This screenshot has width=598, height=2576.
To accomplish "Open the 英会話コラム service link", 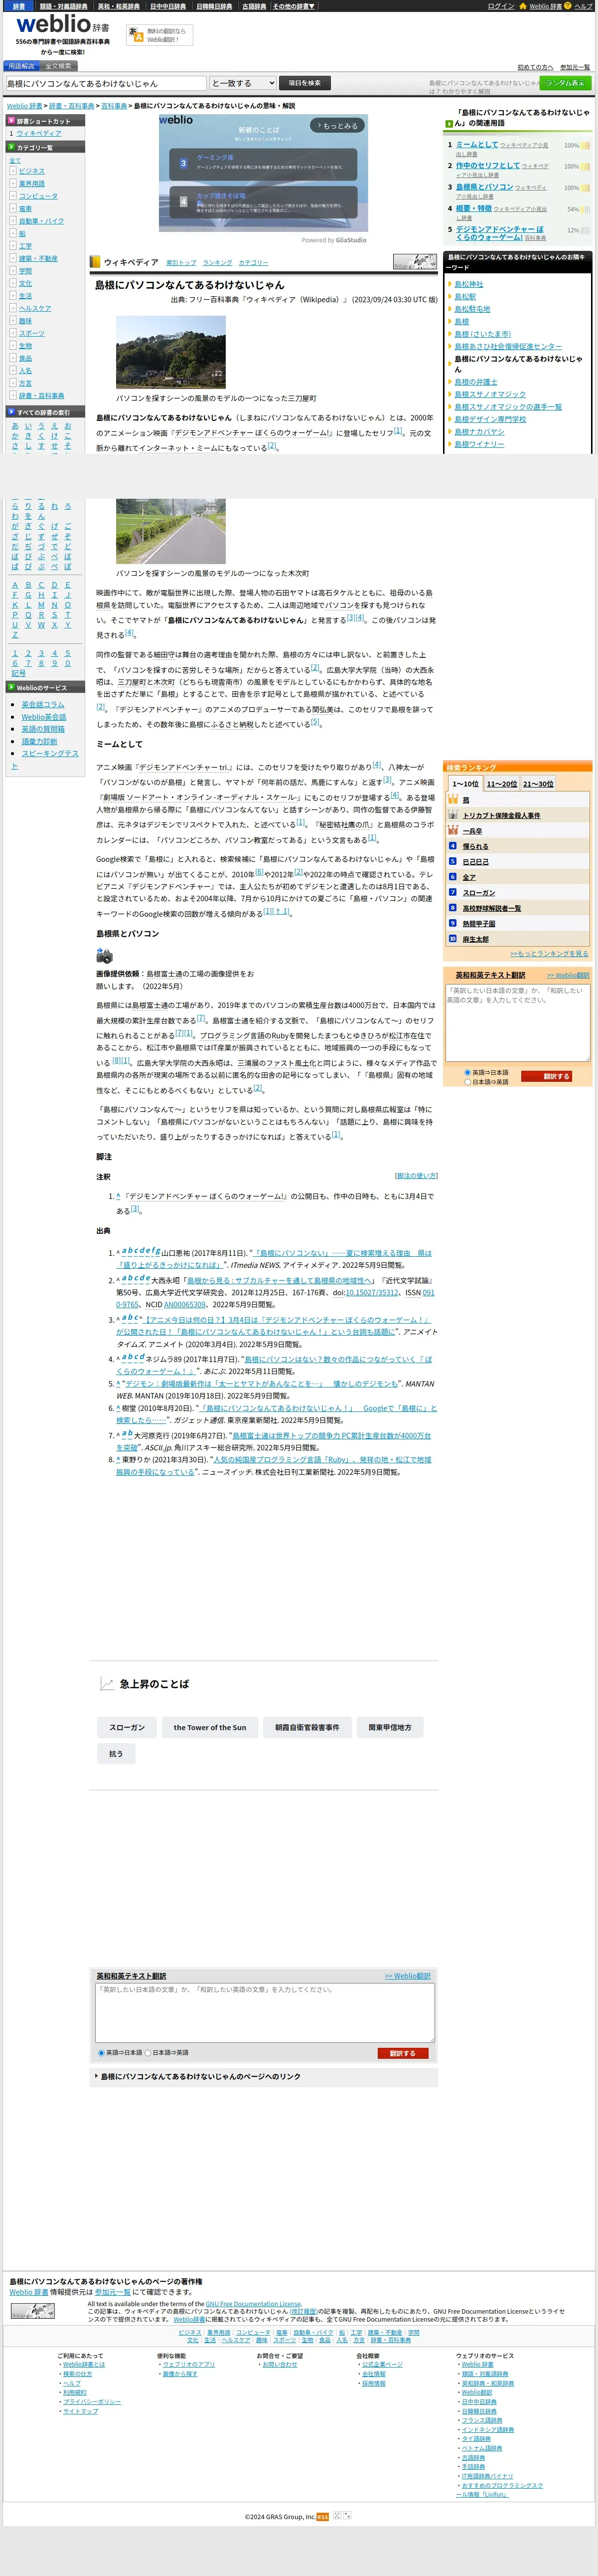I will pyautogui.click(x=43, y=704).
